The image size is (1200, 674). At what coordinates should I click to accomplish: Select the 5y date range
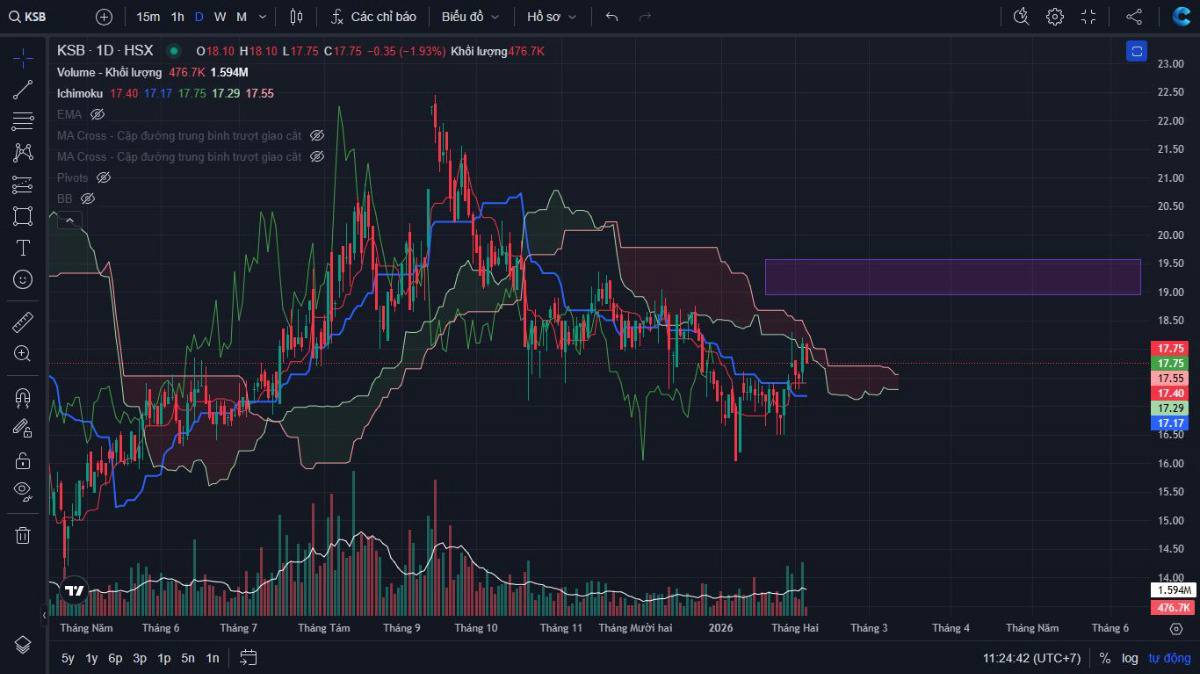click(x=67, y=658)
